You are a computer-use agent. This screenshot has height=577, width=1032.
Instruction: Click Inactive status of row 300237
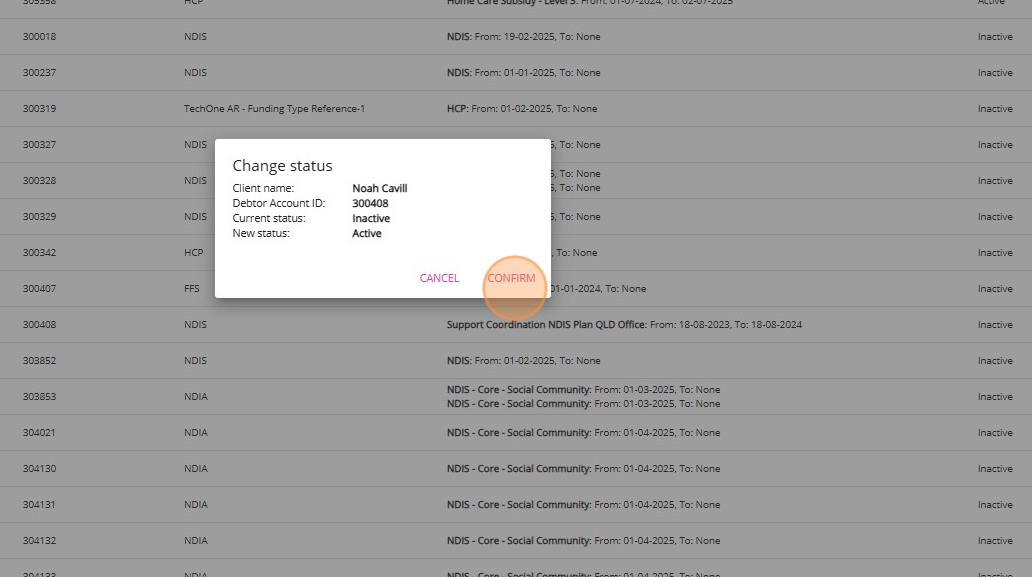[x=995, y=73]
